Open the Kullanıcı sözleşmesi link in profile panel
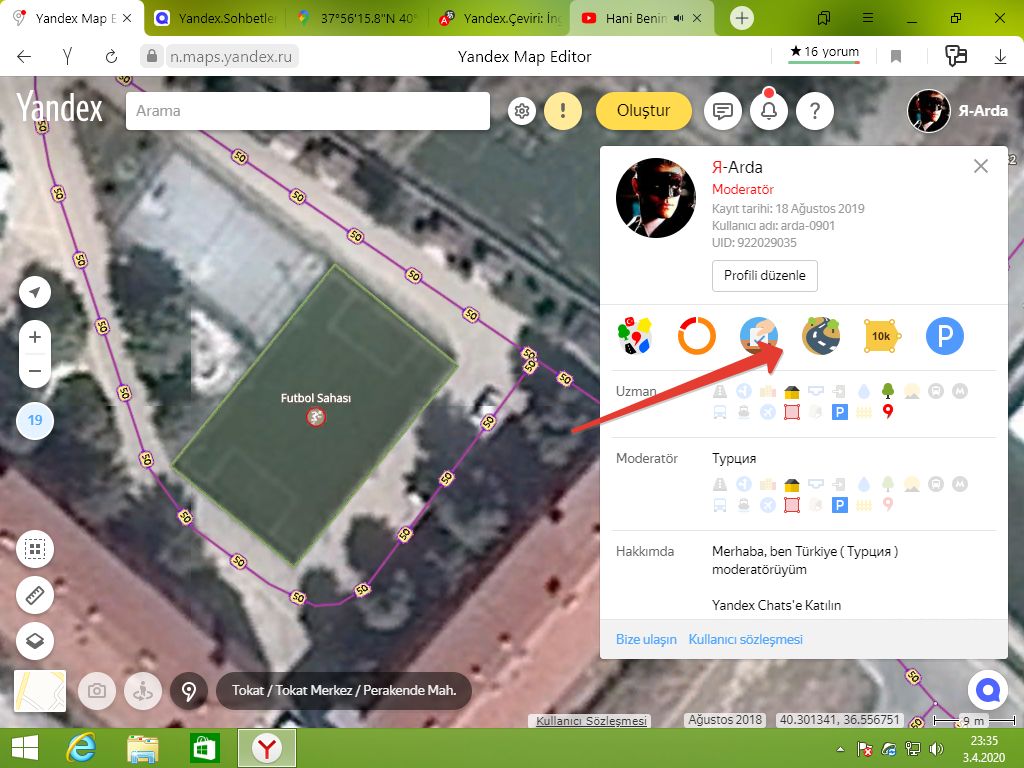 click(x=746, y=639)
